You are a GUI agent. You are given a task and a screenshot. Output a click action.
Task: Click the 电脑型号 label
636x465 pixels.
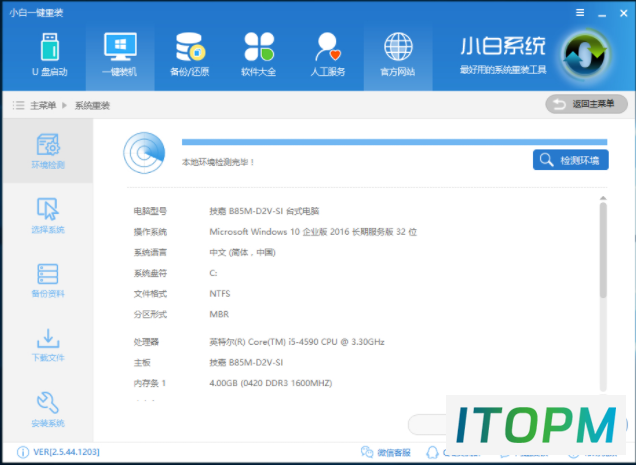tap(150, 211)
